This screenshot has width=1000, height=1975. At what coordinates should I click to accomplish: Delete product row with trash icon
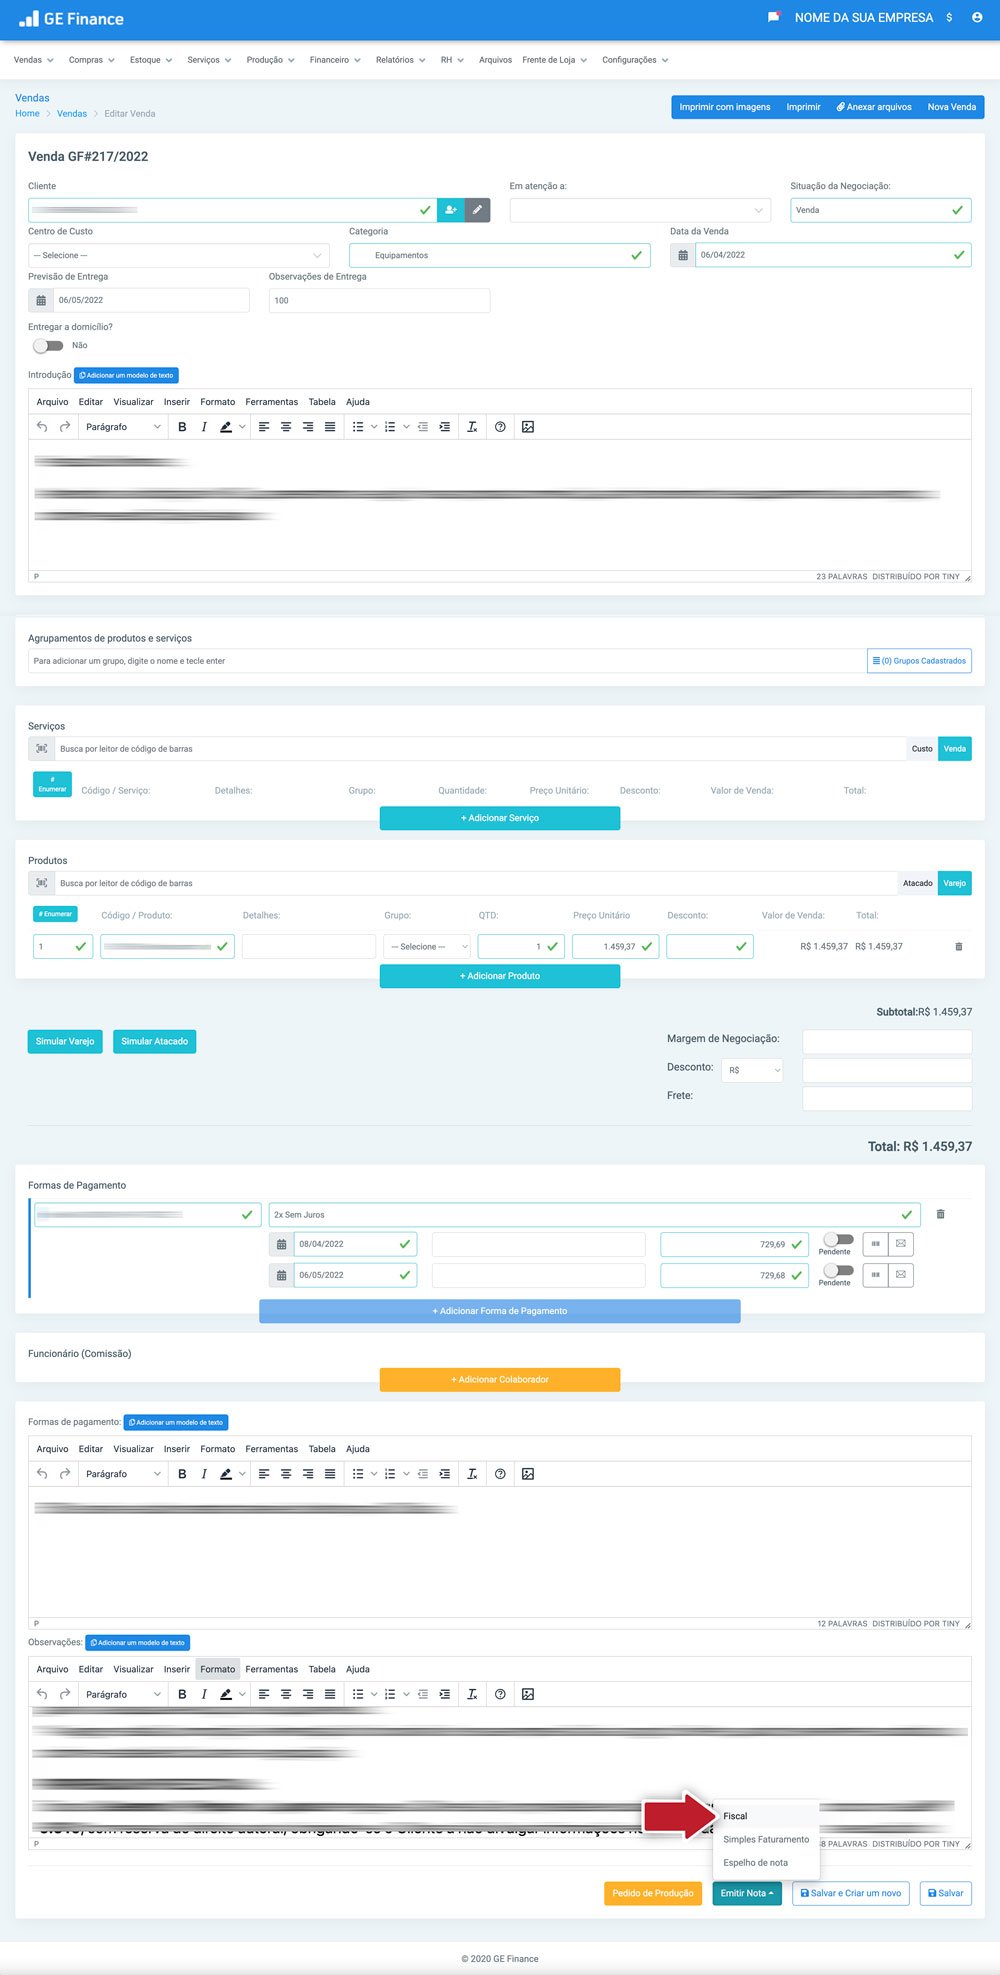coord(959,946)
